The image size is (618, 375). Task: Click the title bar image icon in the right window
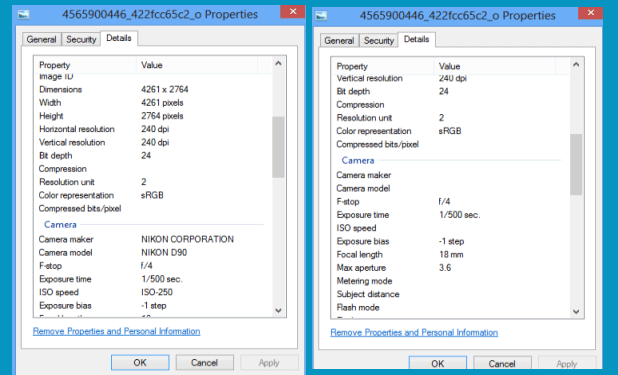[321, 16]
